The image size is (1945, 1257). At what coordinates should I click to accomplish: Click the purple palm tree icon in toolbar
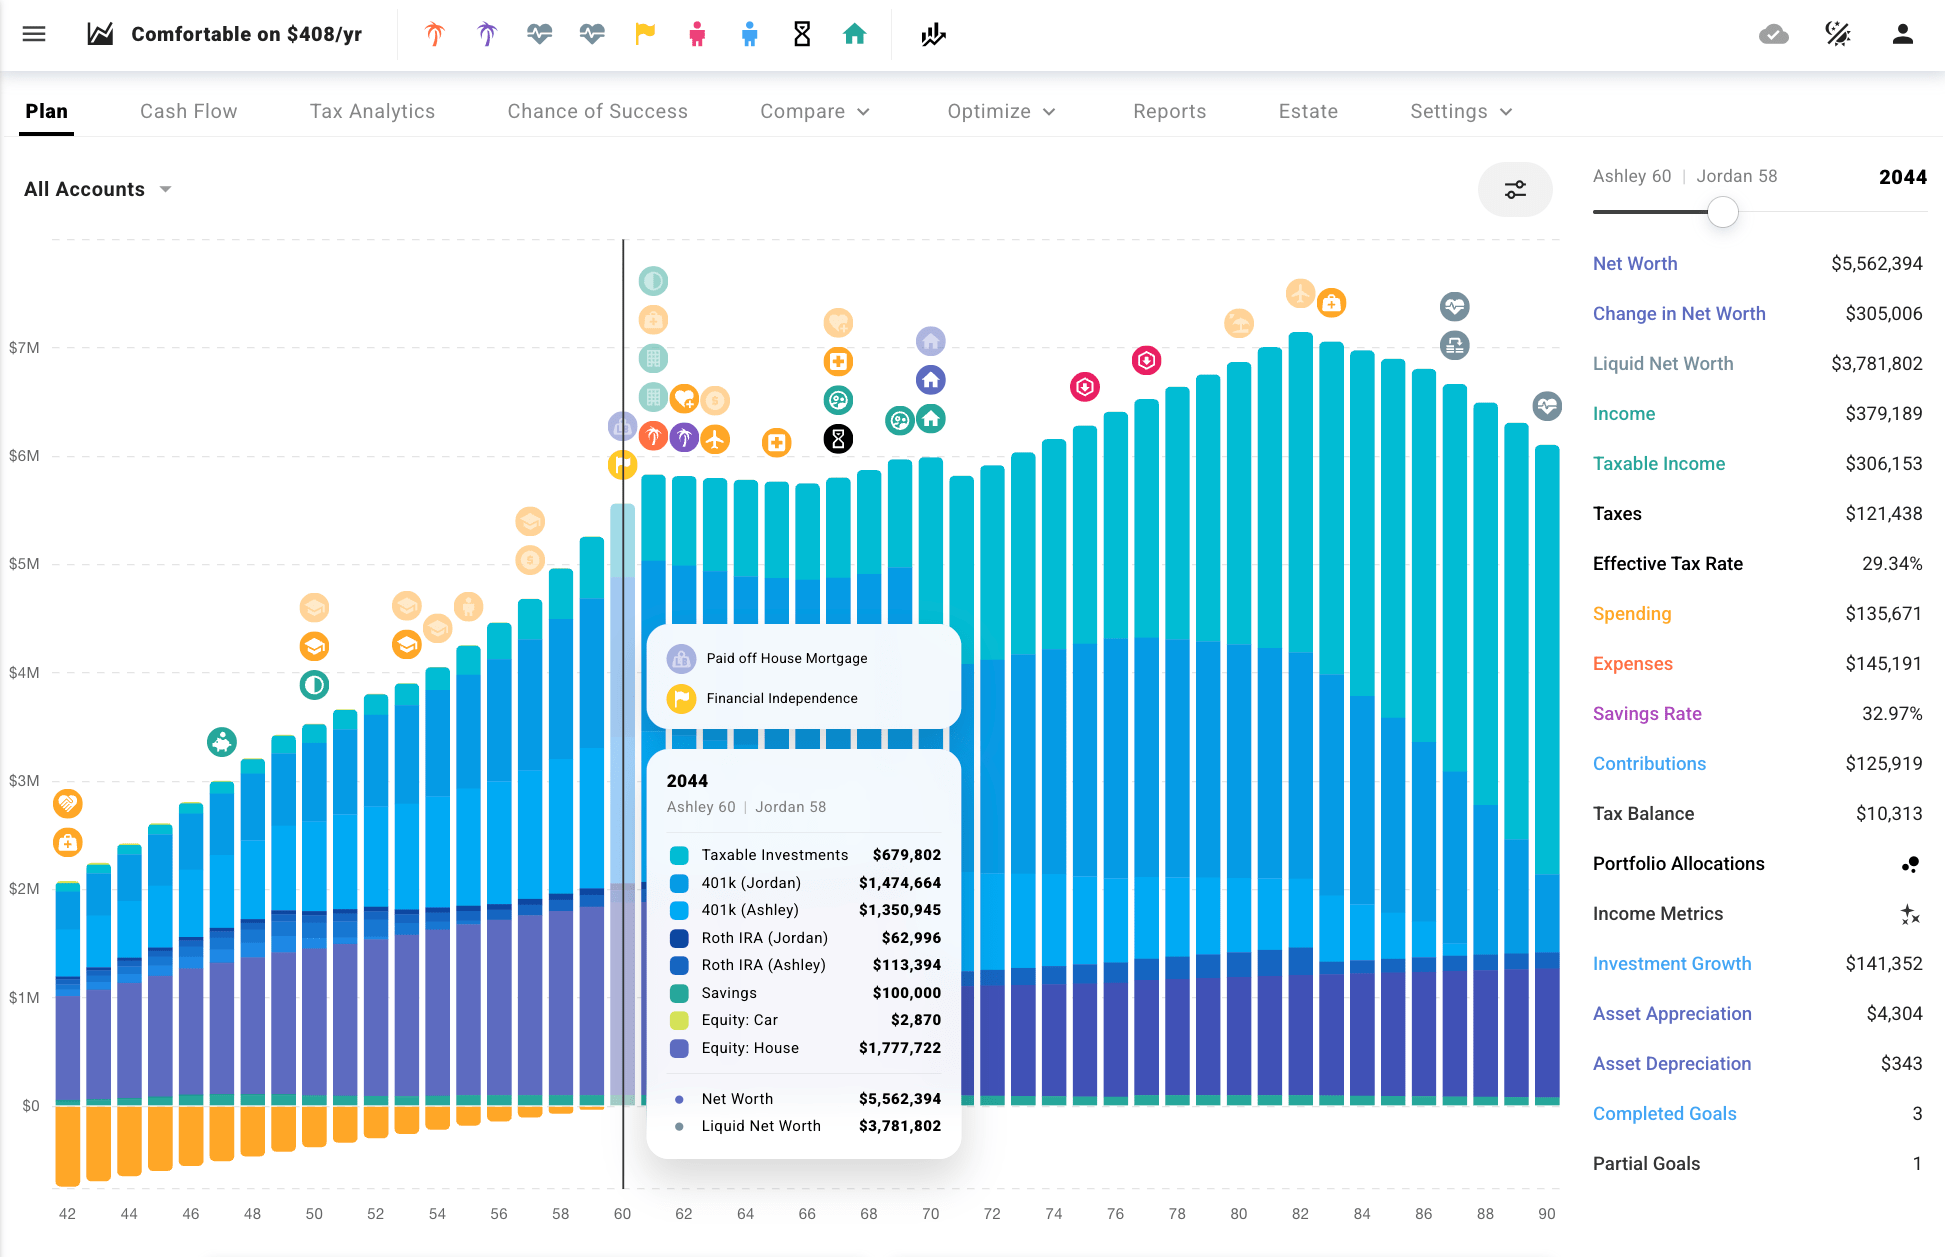487,34
